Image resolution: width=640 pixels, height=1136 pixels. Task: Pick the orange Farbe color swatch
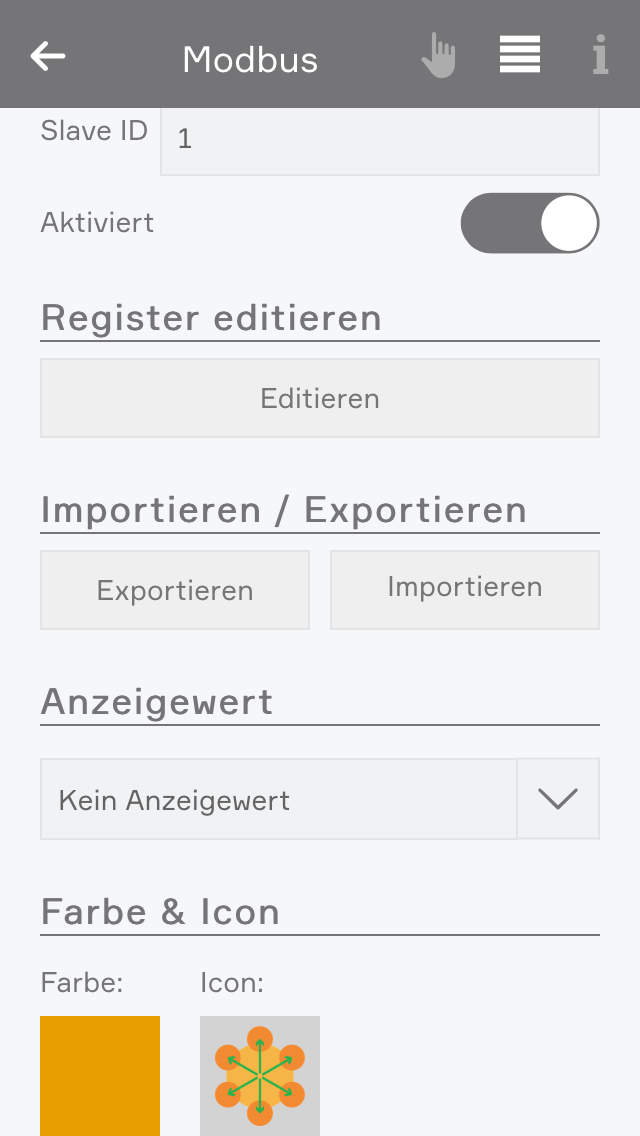pos(100,1075)
